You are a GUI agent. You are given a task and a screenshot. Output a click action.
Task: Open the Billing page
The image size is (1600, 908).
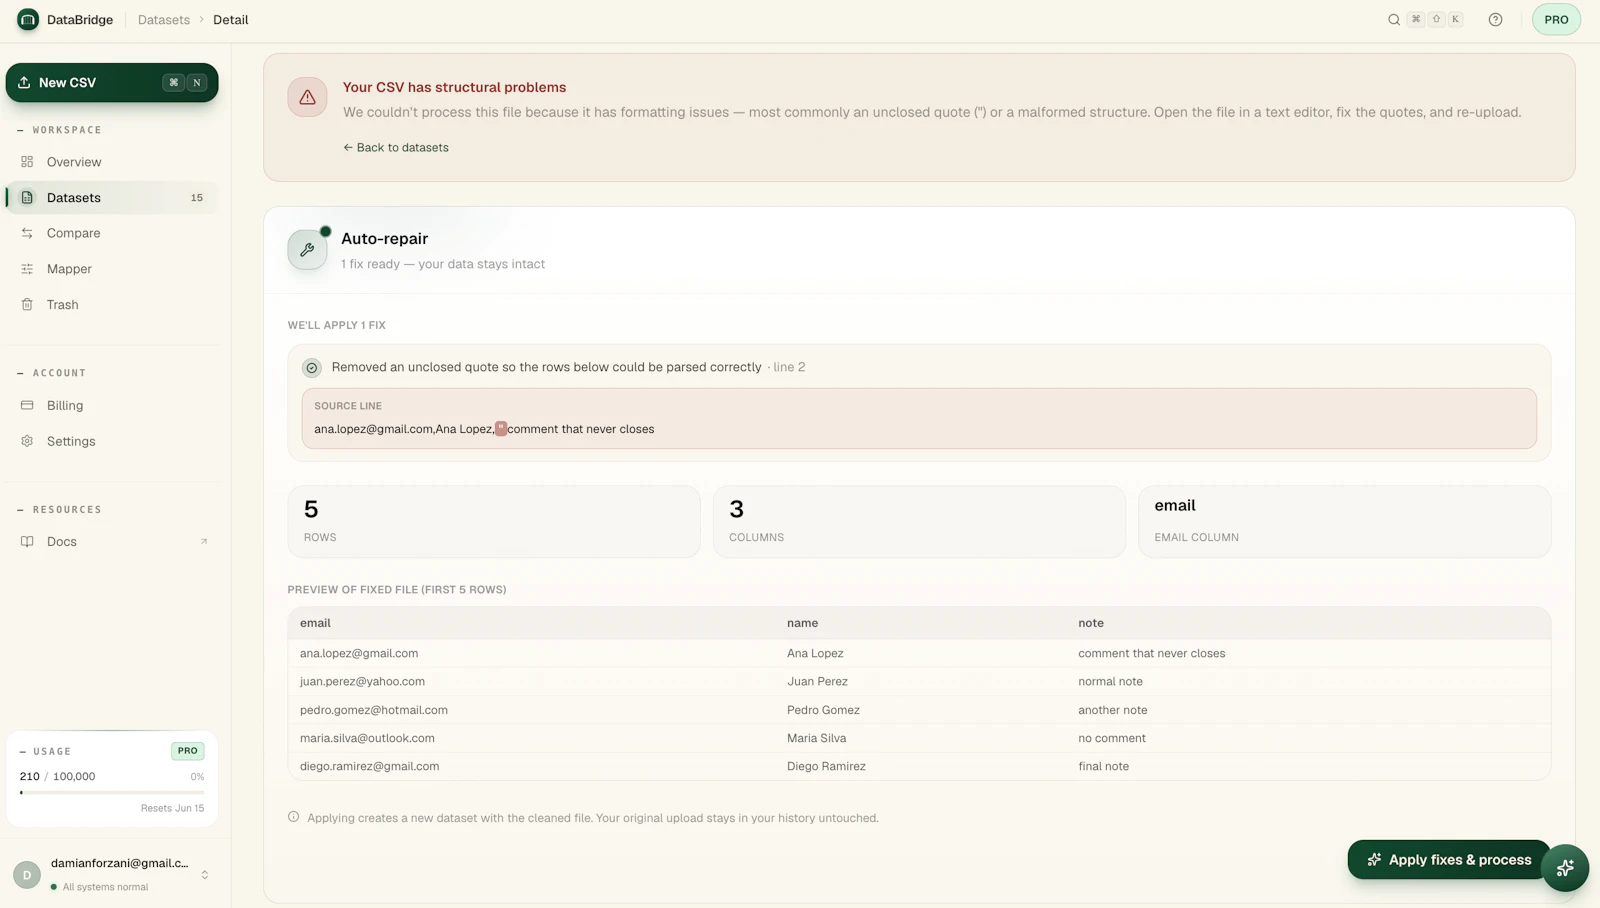coord(112,405)
